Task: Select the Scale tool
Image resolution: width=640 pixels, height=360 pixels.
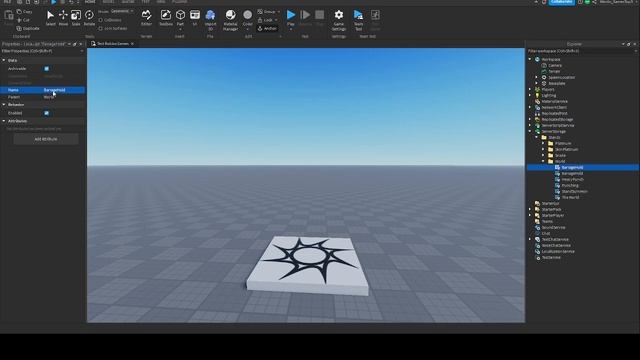Action: (x=76, y=18)
